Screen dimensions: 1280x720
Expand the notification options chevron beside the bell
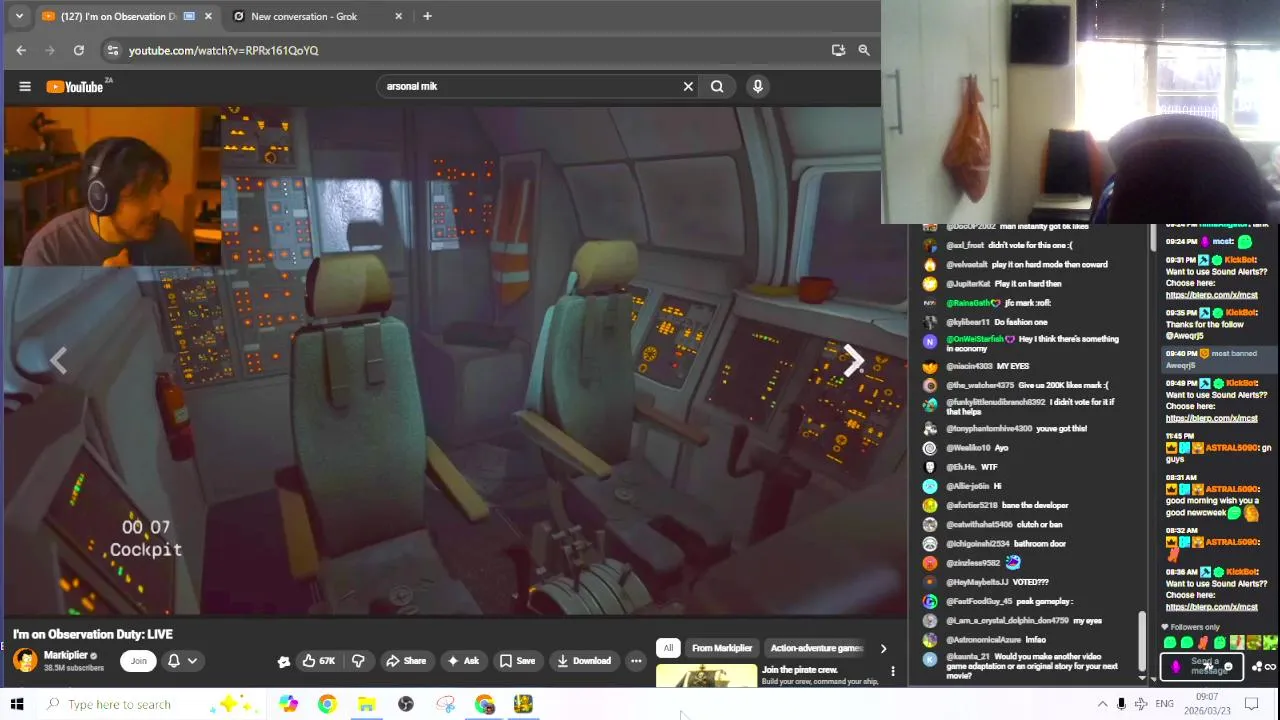tap(192, 661)
